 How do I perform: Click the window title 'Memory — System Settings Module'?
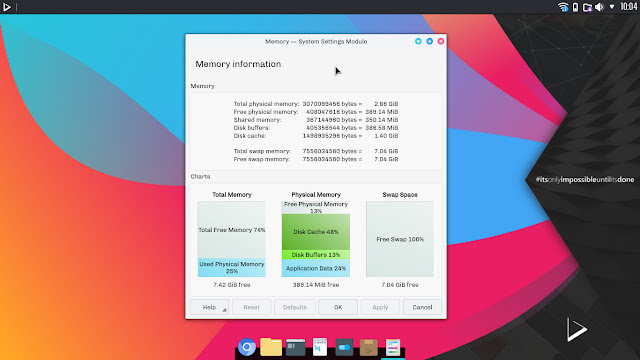coord(316,41)
